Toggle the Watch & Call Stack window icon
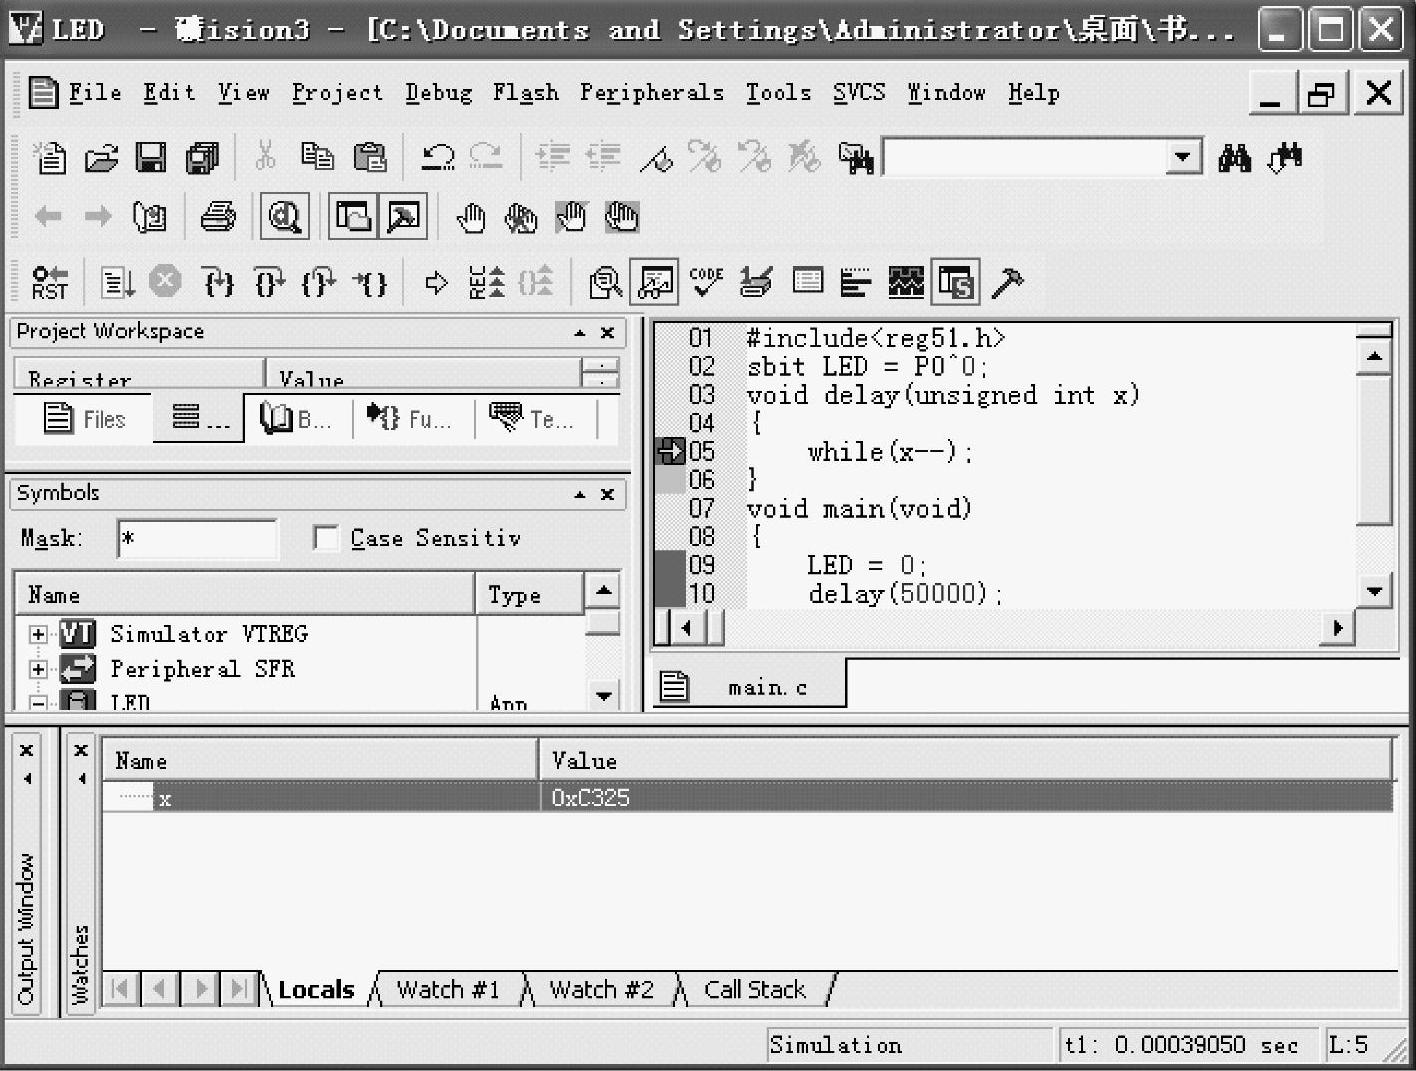 pyautogui.click(x=655, y=283)
